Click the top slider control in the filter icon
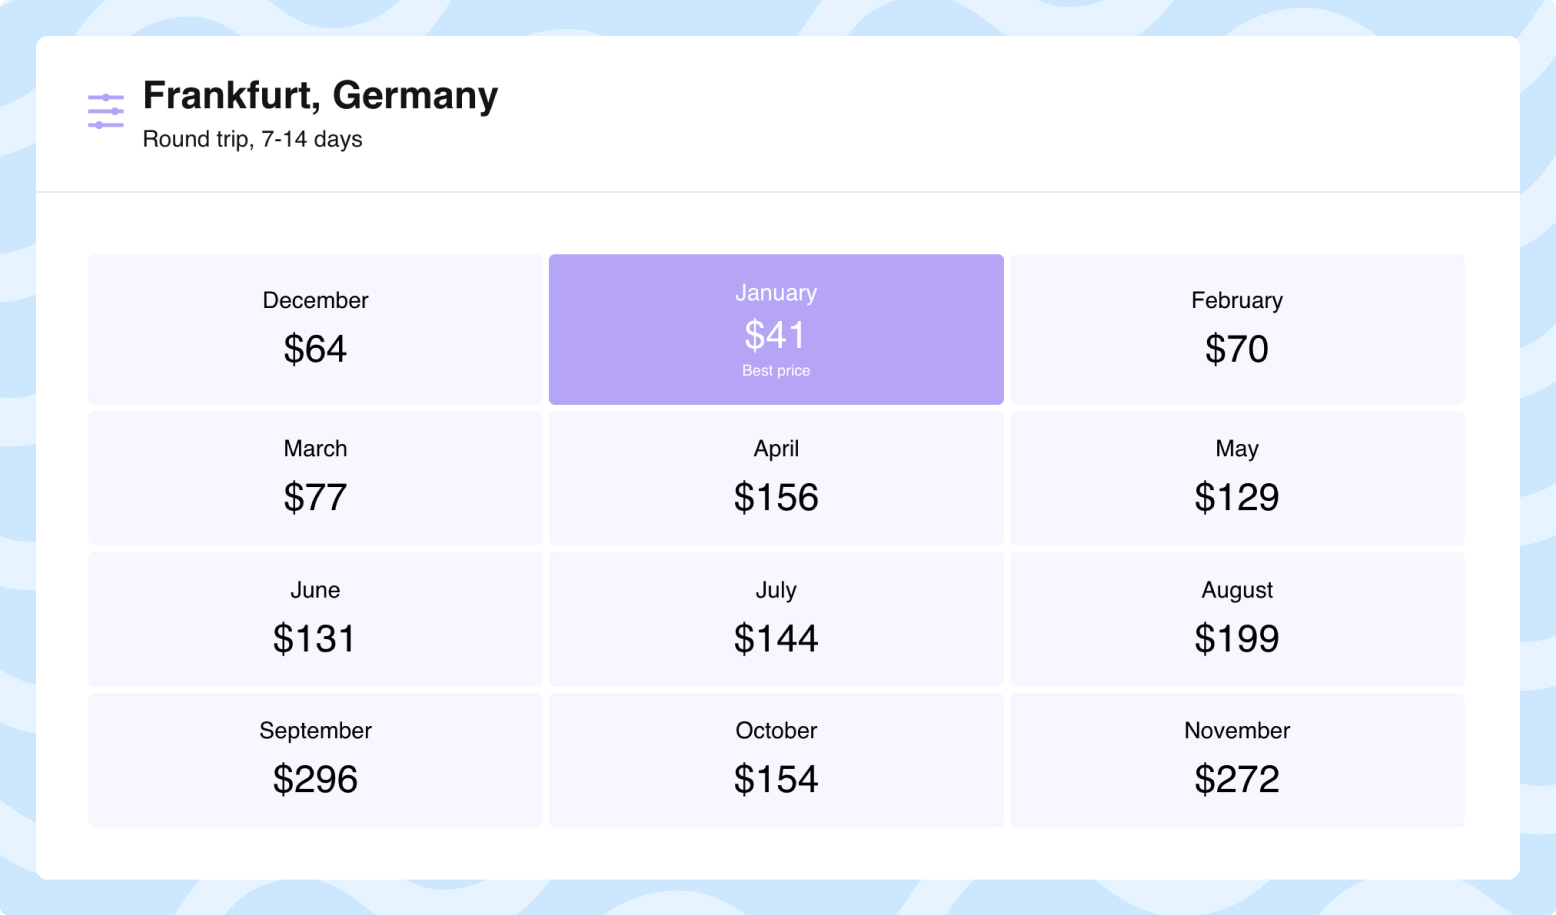Screen dimensions: 1556x915 (x=105, y=97)
